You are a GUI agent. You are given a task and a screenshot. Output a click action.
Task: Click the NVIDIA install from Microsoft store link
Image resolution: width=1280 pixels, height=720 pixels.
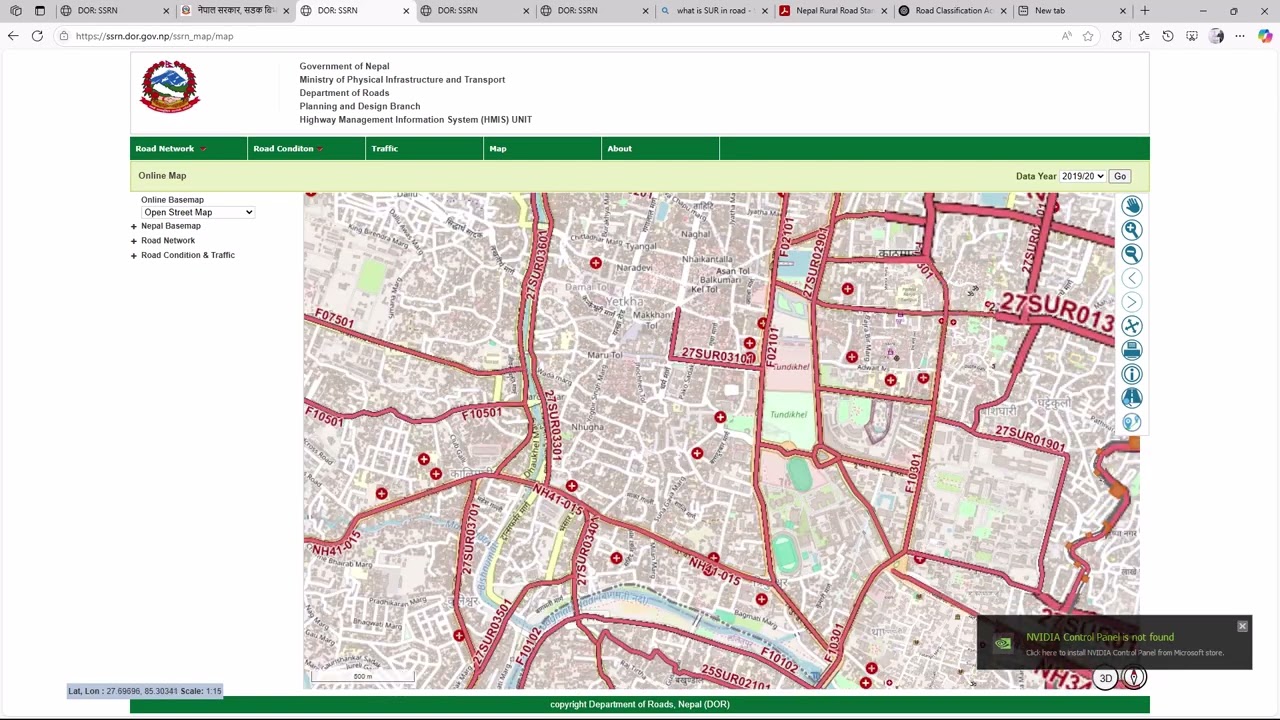pos(1125,653)
